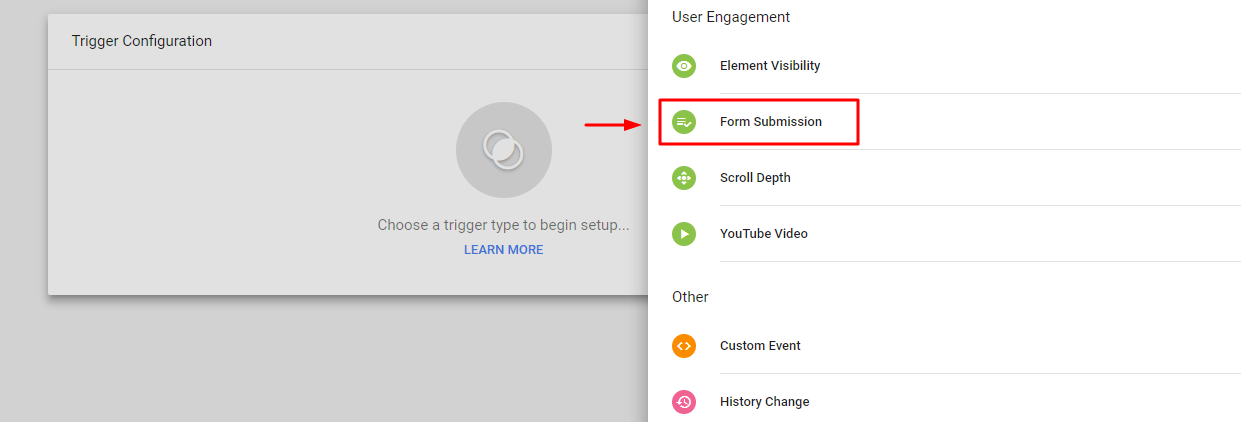Click the 'Choose a trigger type' prompt text
Image resolution: width=1241 pixels, height=422 pixels.
(503, 225)
